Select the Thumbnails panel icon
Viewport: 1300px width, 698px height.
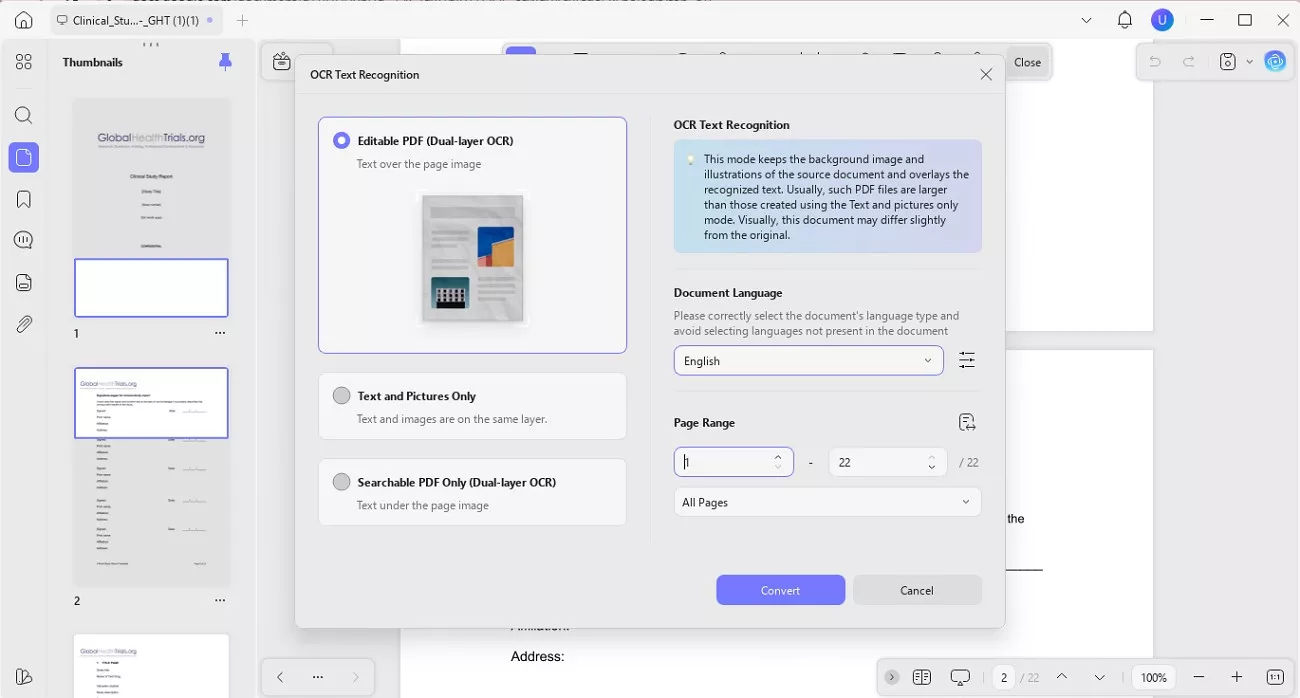(24, 156)
